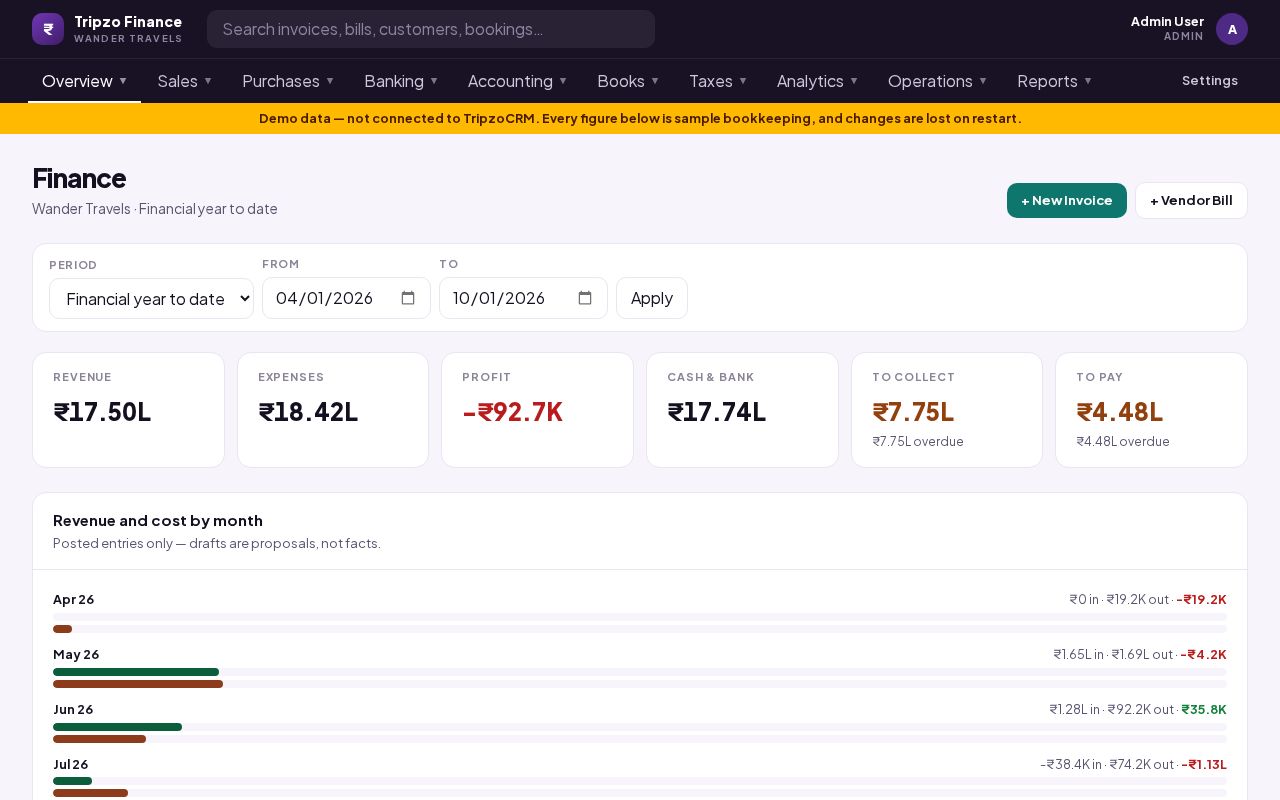Click the Apr 26 month label

(74, 600)
